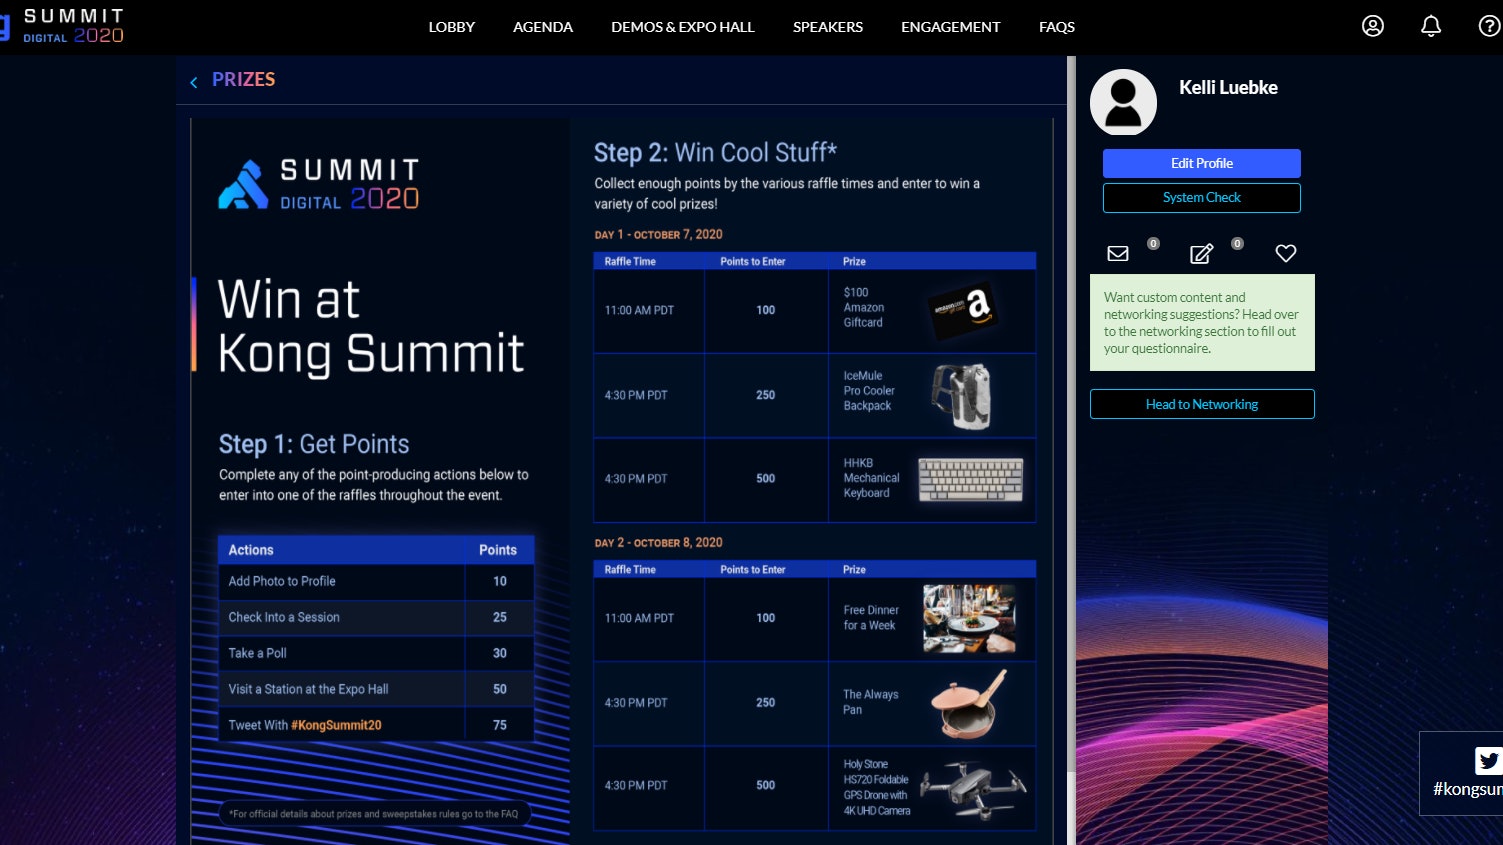This screenshot has width=1503, height=845.
Task: Open the notes pencil icon
Action: pyautogui.click(x=1201, y=254)
